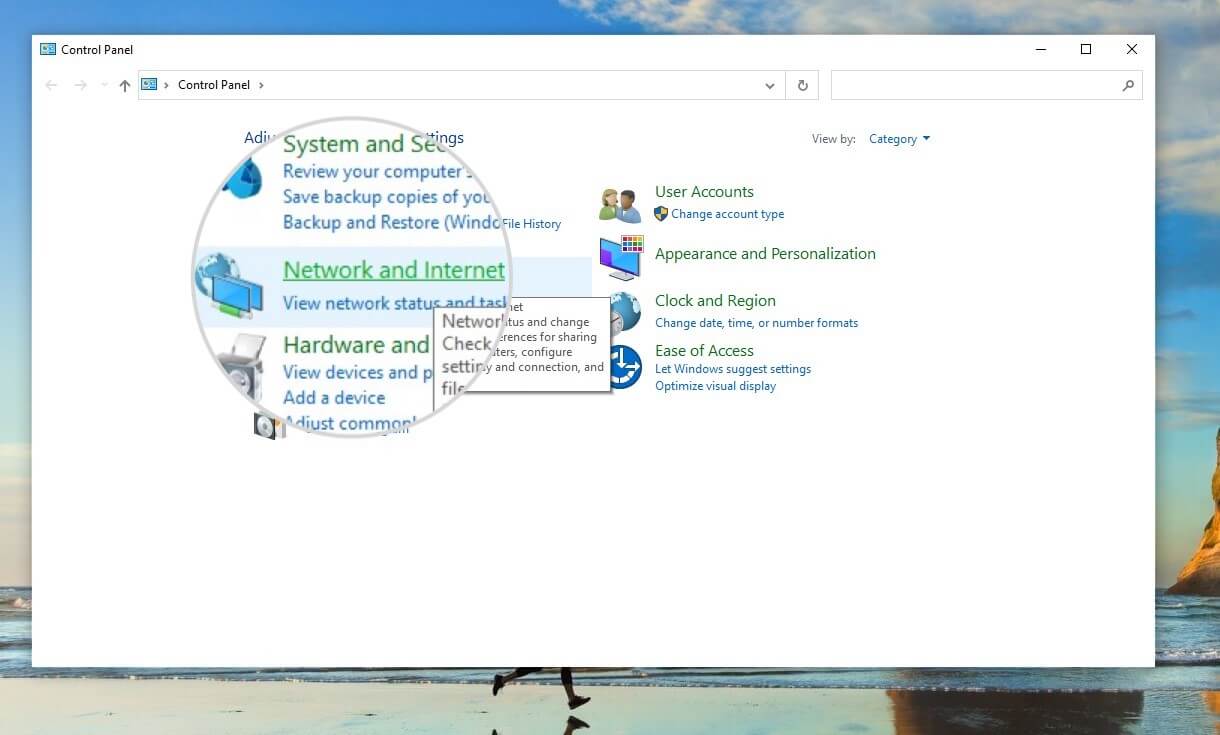Expand the chevron after Control Panel breadcrumb

pyautogui.click(x=261, y=86)
